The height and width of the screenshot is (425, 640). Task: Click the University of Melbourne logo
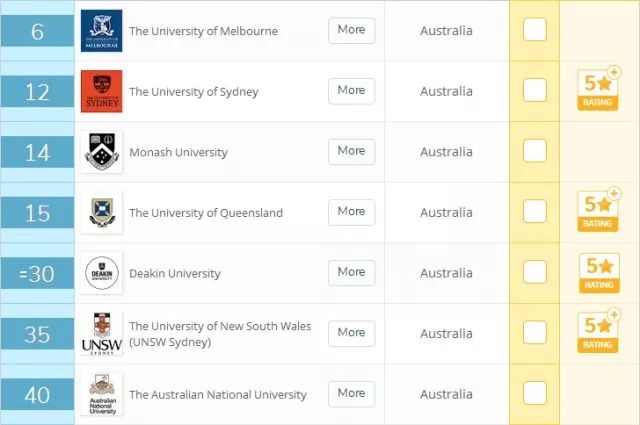pos(102,31)
